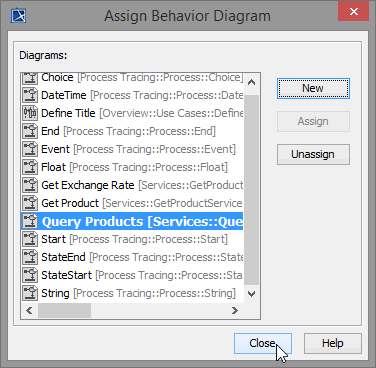This screenshot has height=368, width=376.
Task: Click the use case icon beside Define Title
Action: coord(30,113)
